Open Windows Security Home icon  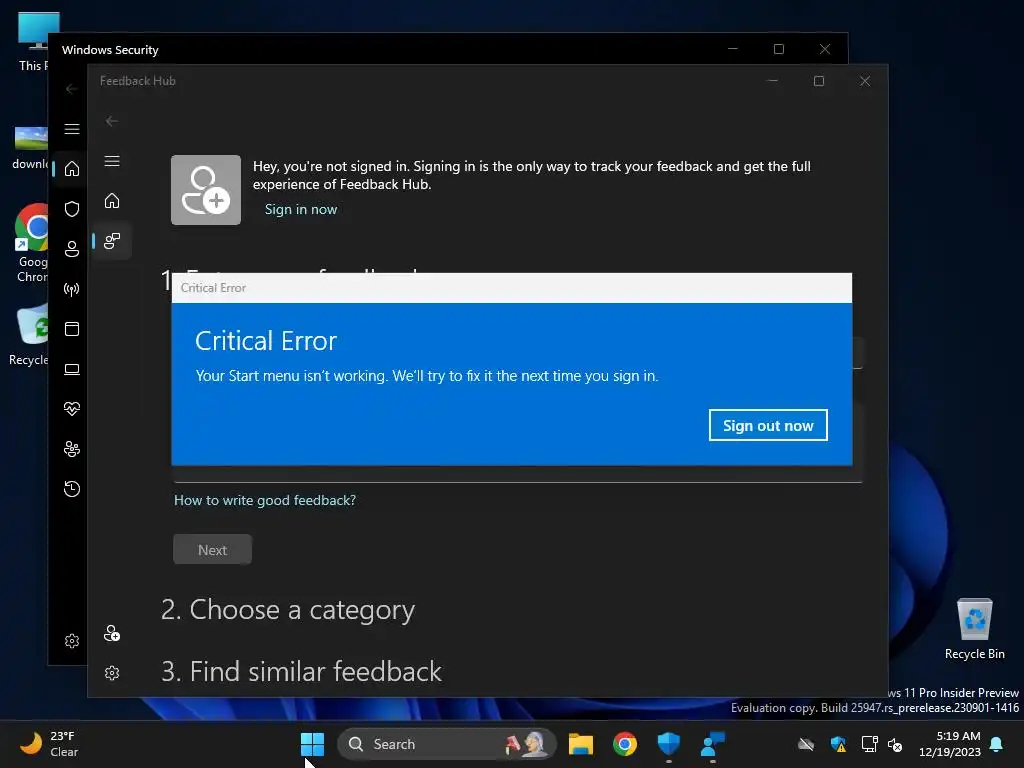point(72,169)
